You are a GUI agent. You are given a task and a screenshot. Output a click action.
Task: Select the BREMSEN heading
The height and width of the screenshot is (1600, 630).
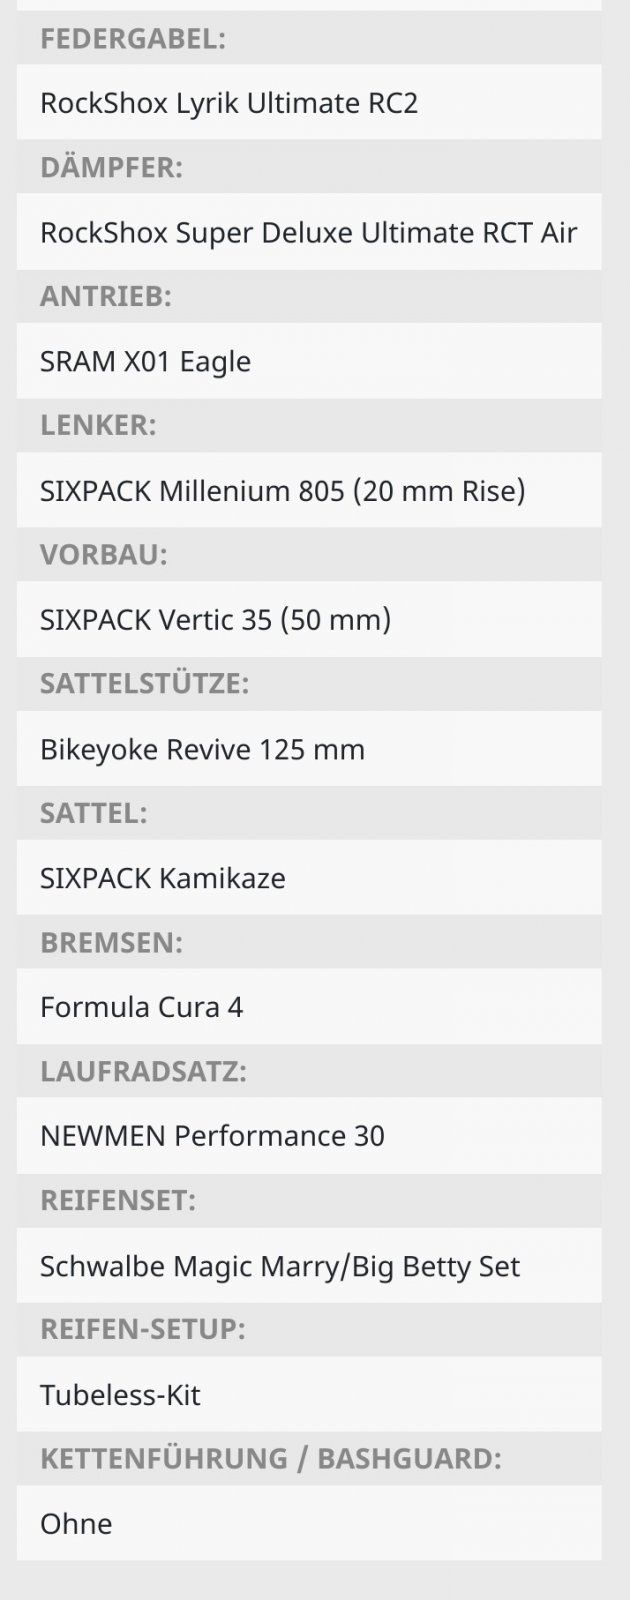click(x=112, y=942)
